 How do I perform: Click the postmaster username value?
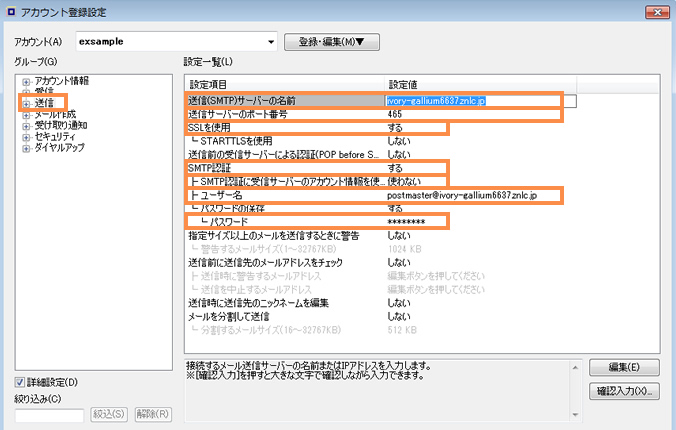point(462,195)
